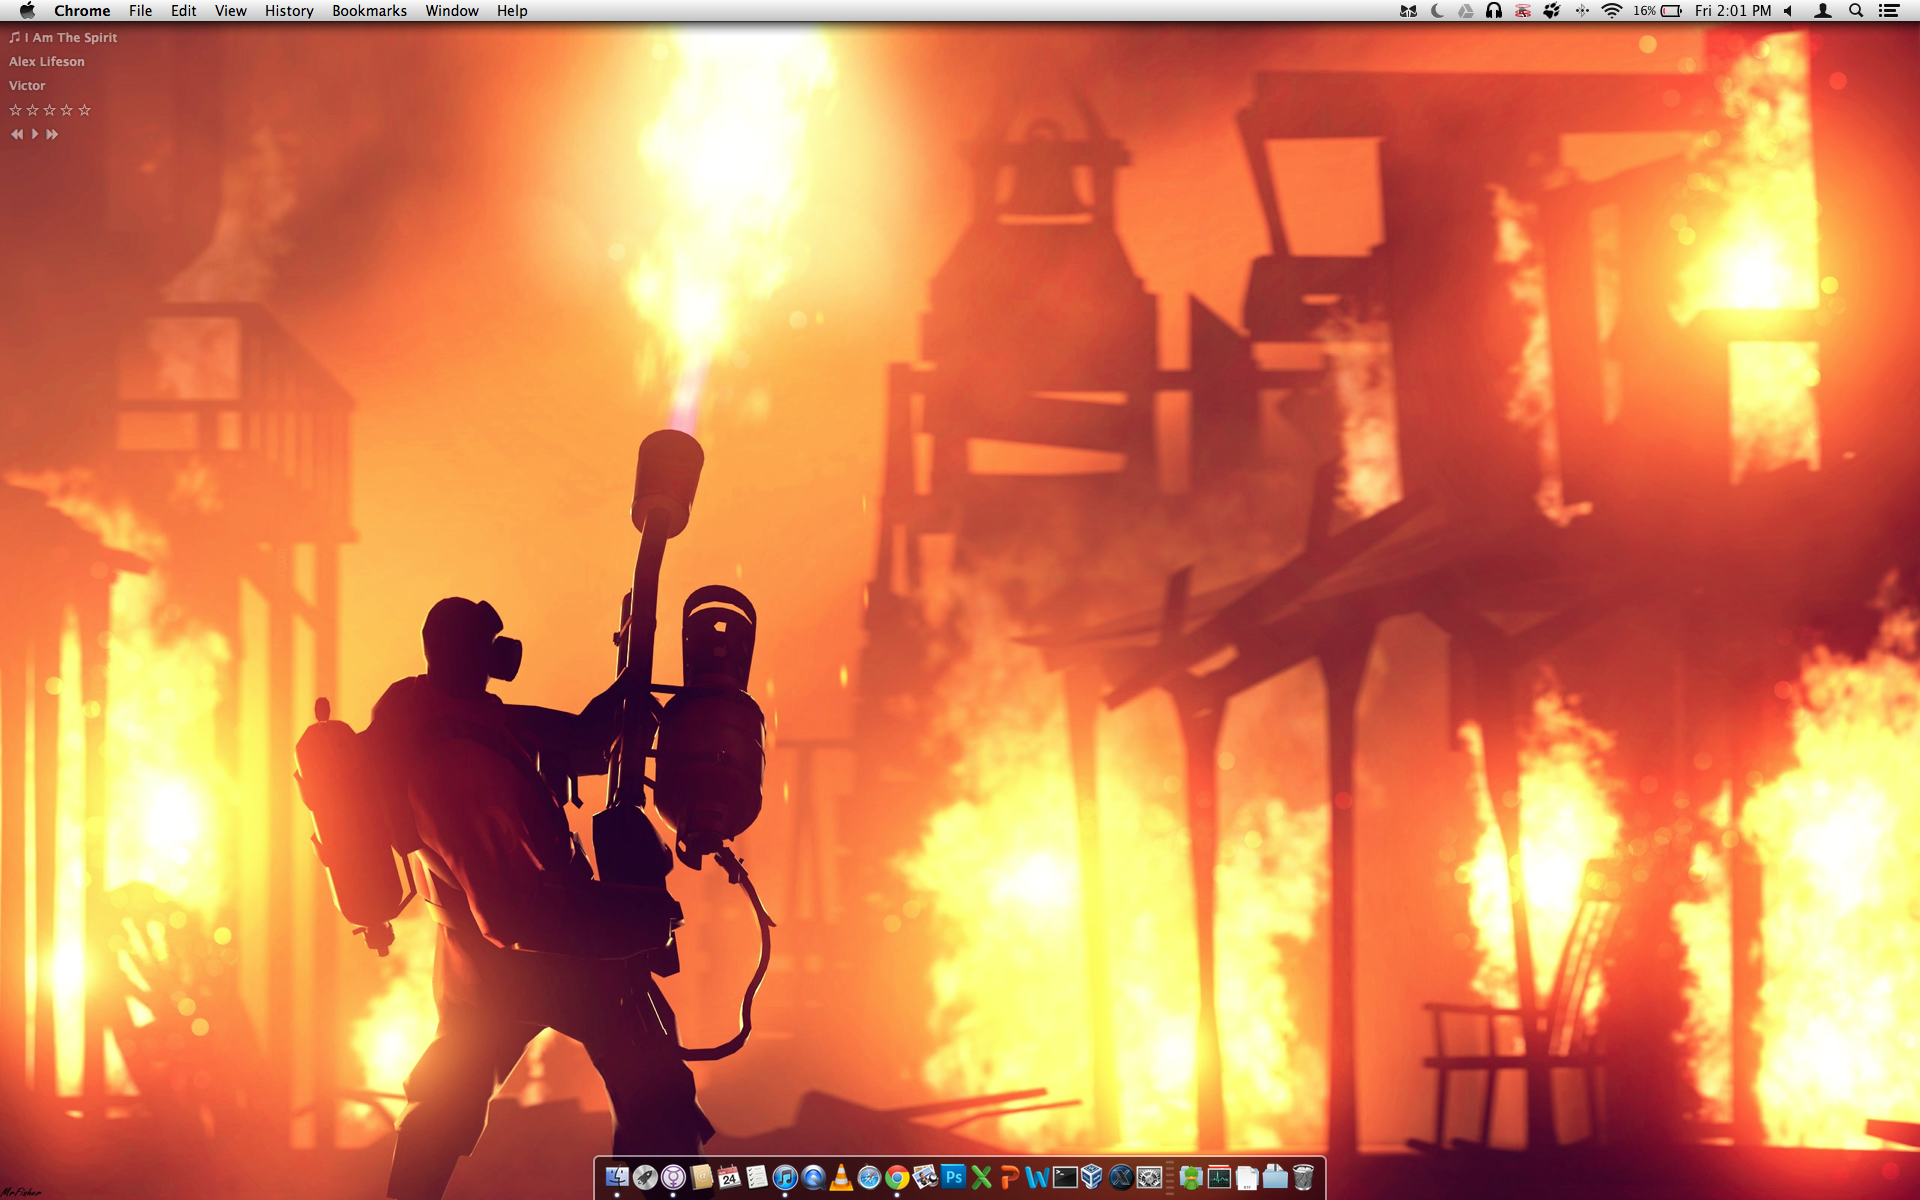Skip to previous track in music widget
The image size is (1920, 1200).
point(17,134)
